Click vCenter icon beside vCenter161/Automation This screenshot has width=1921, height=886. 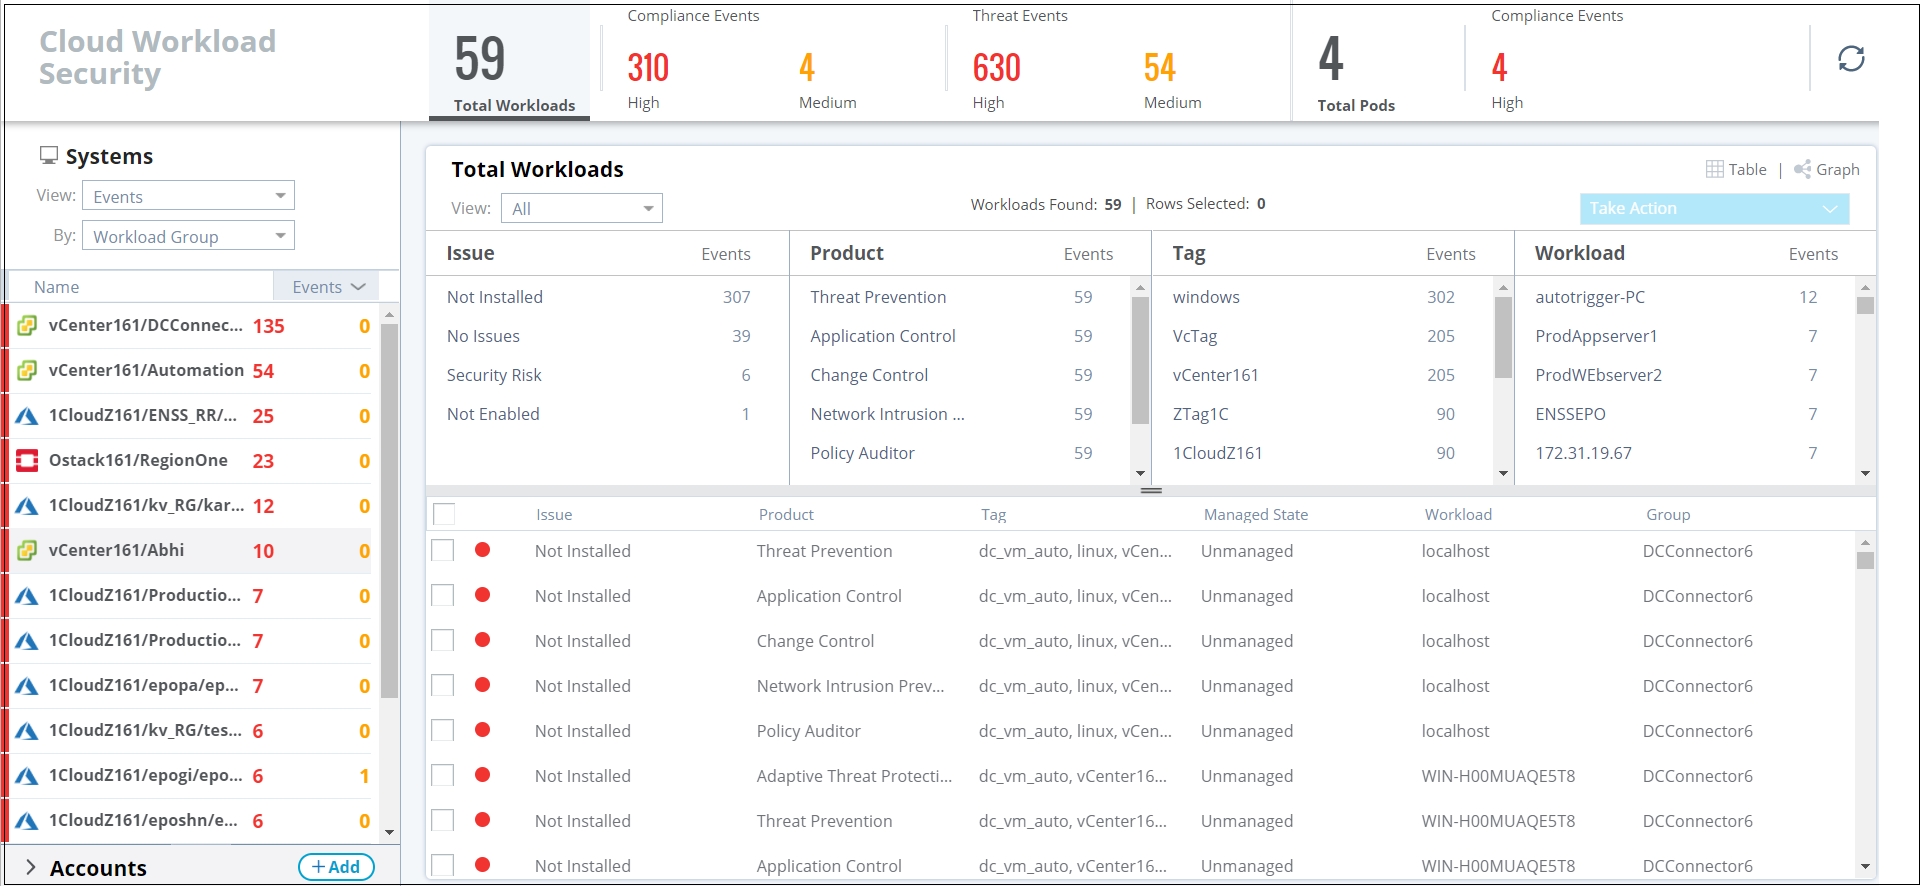tap(27, 370)
